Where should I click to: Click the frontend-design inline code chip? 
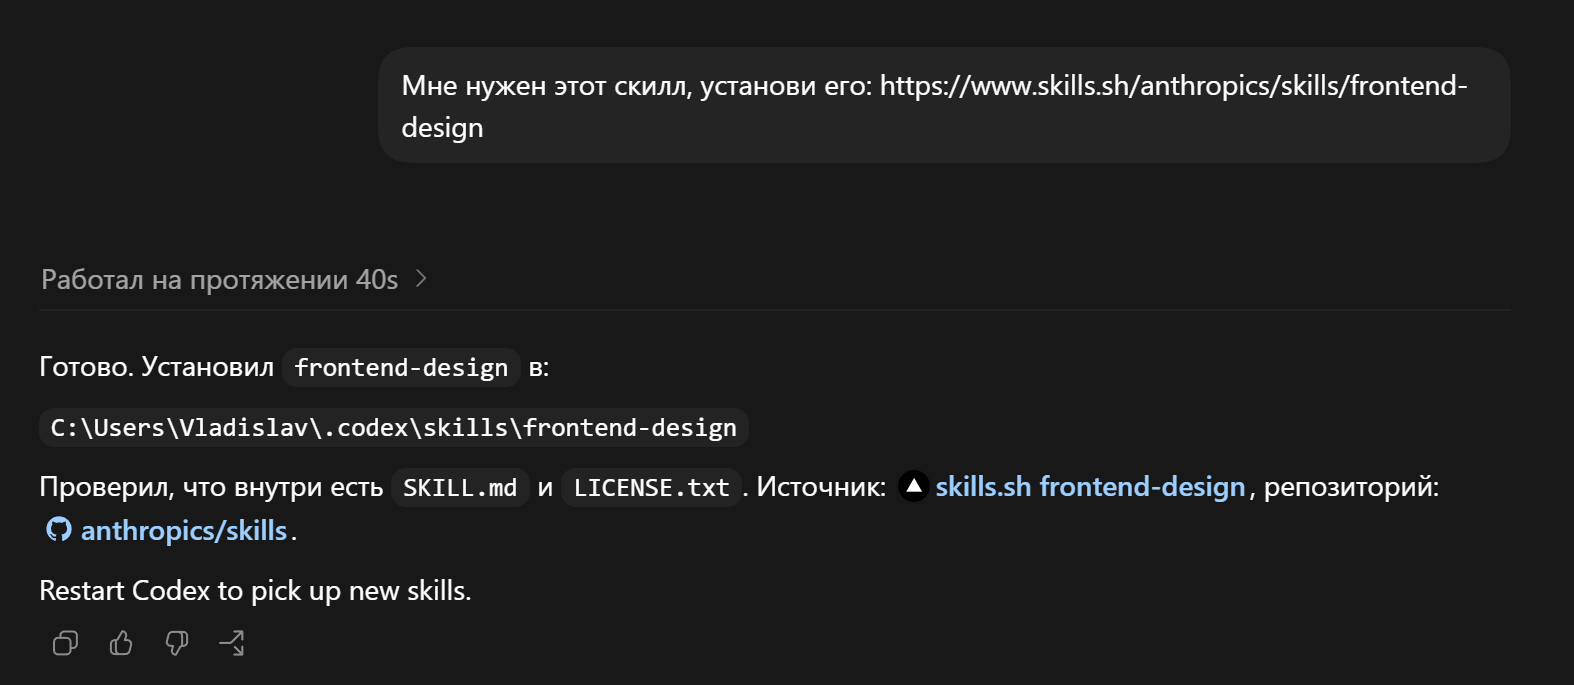click(x=401, y=368)
